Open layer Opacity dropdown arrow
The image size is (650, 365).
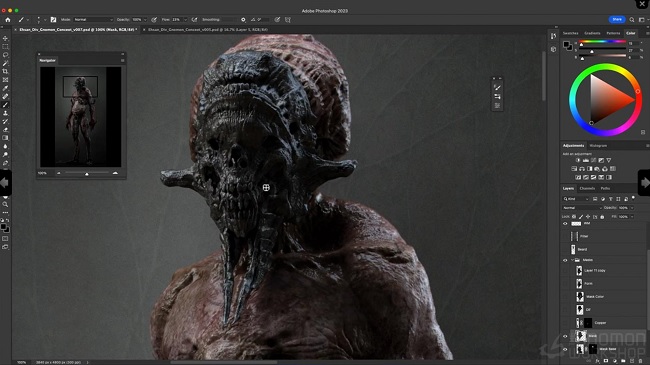(x=632, y=208)
